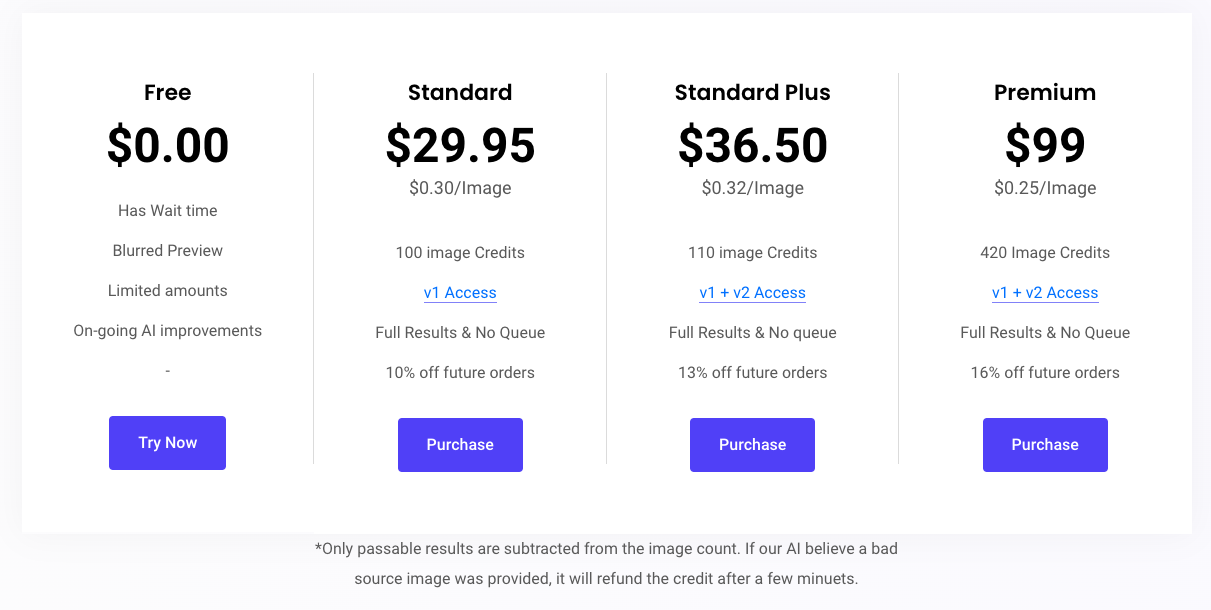Click the 100 image Credits text

[x=460, y=252]
